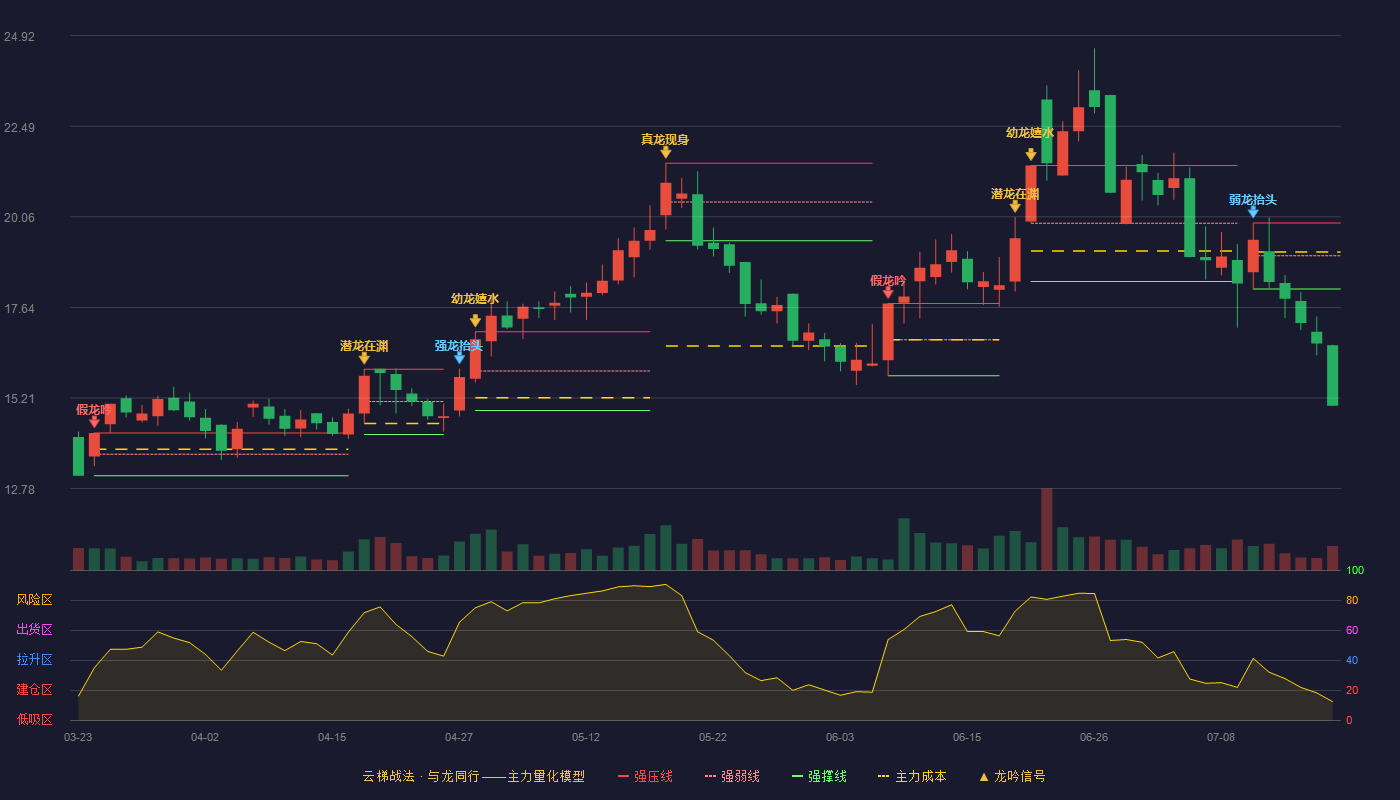Click the 出货区 zone label
The image size is (1400, 800).
(34, 630)
